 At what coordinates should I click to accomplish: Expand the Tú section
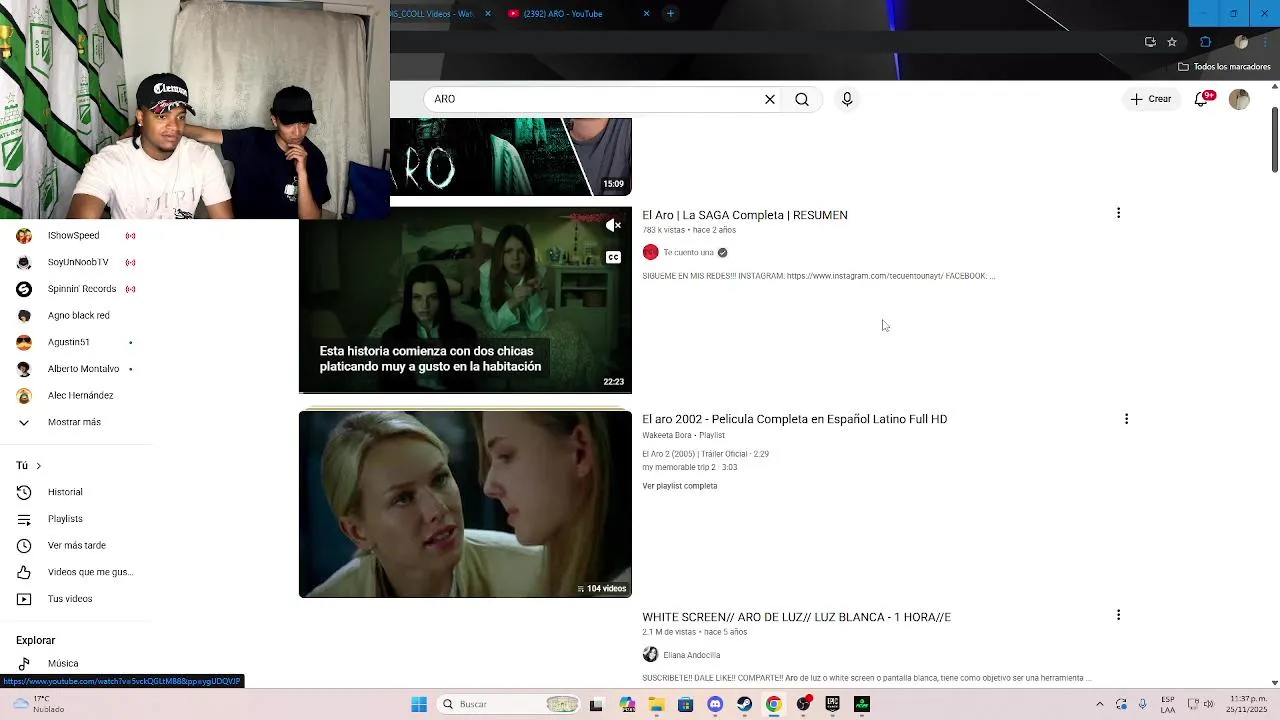[x=28, y=465]
